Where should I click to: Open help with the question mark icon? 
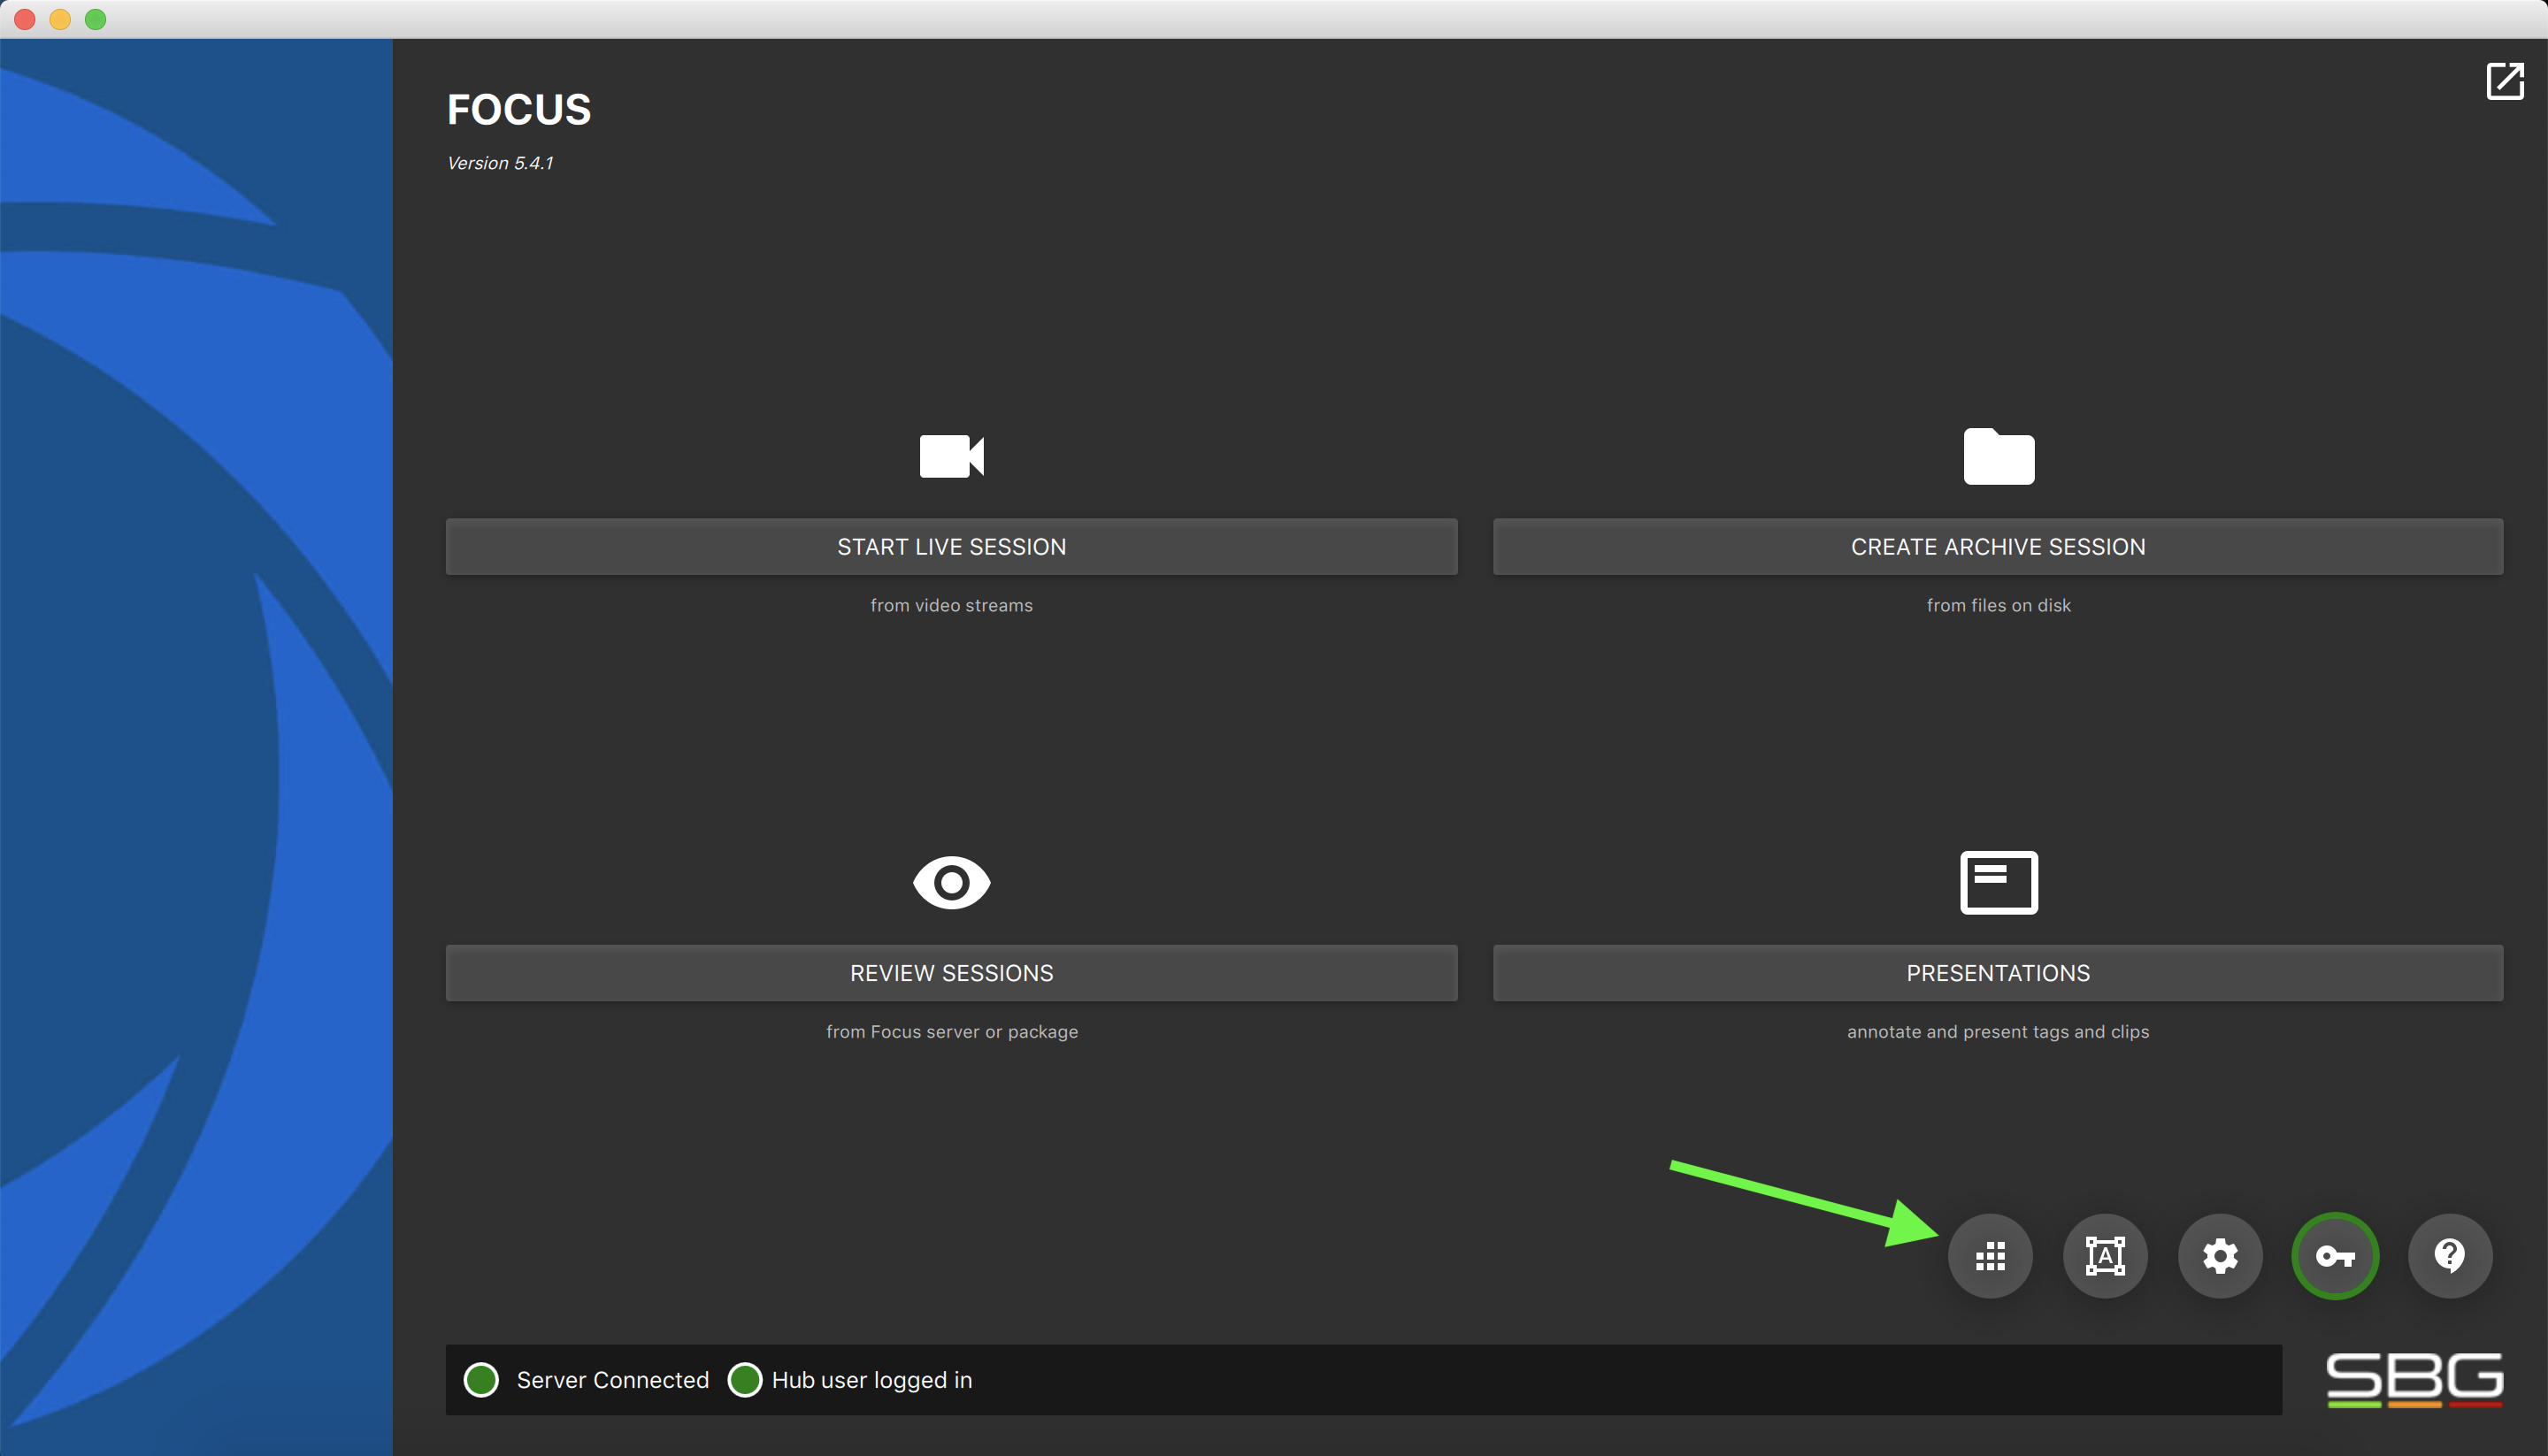pyautogui.click(x=2450, y=1256)
